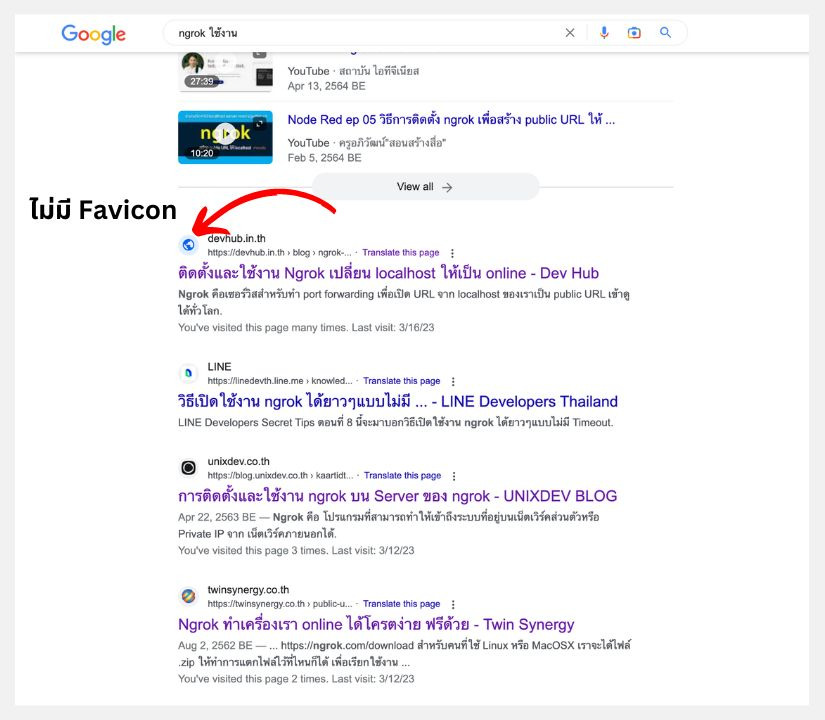Open more options for unixdev.co.th result

[454, 476]
